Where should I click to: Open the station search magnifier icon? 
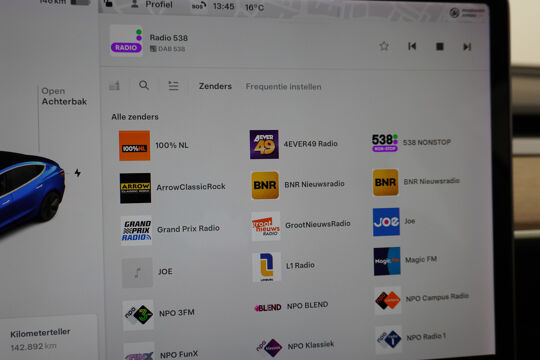[144, 85]
